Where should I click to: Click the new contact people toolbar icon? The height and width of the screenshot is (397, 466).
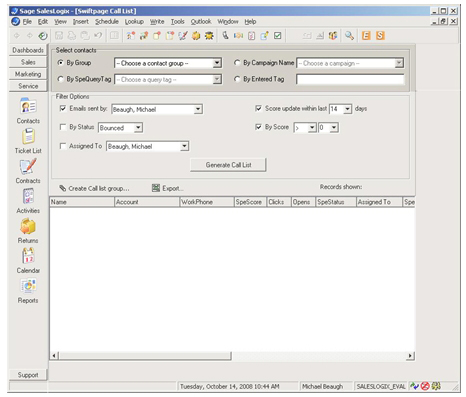click(131, 36)
